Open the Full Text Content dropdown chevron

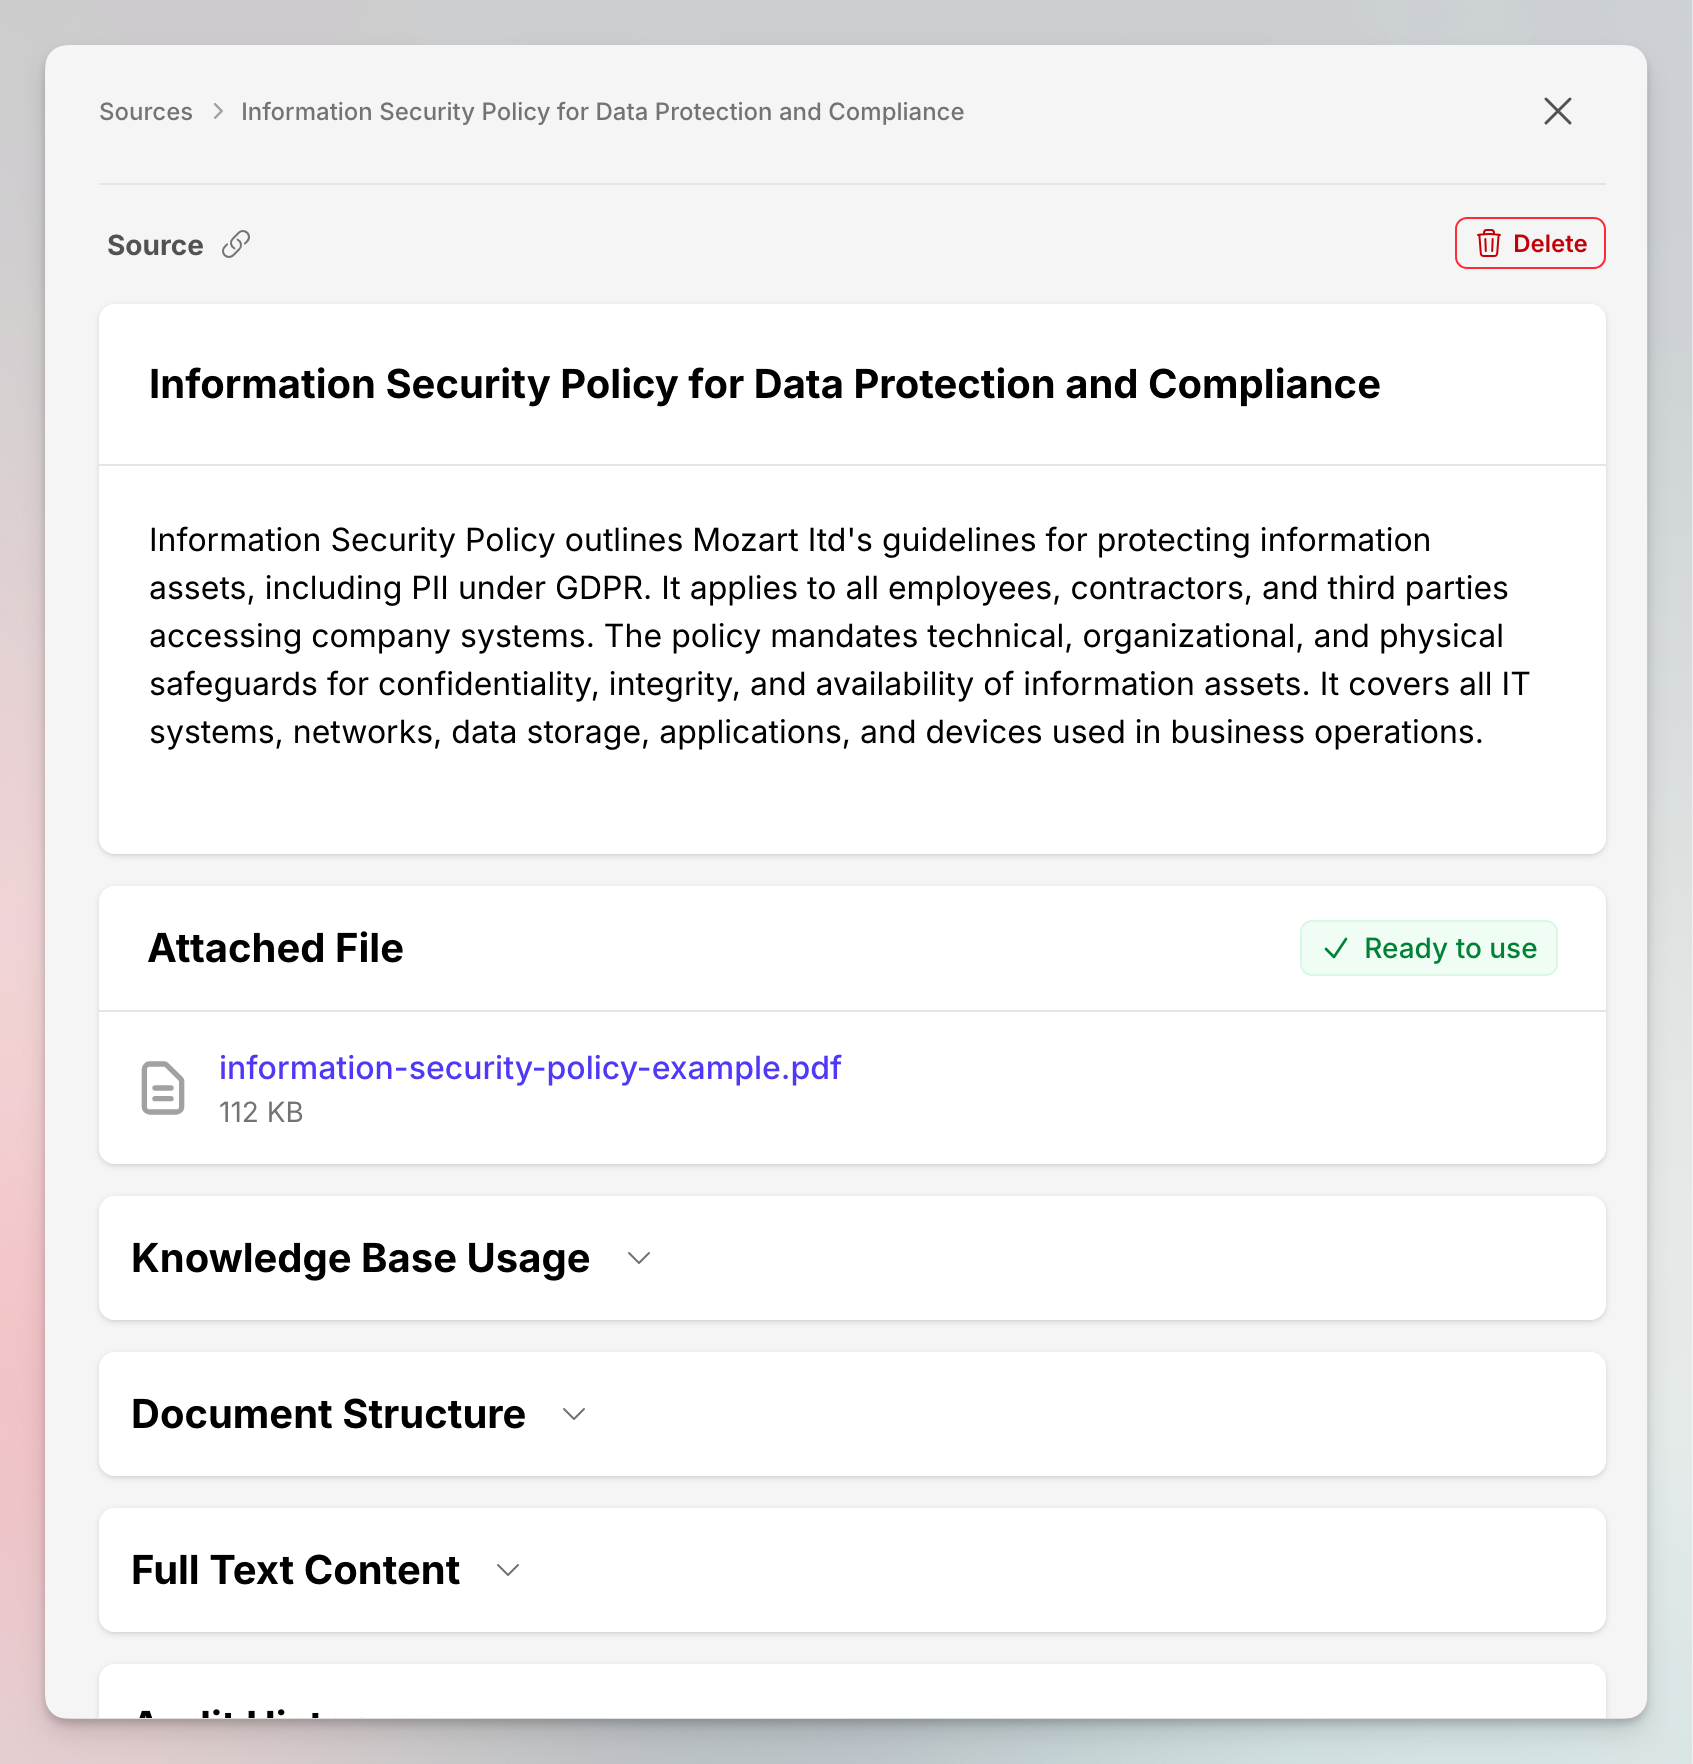click(507, 1570)
